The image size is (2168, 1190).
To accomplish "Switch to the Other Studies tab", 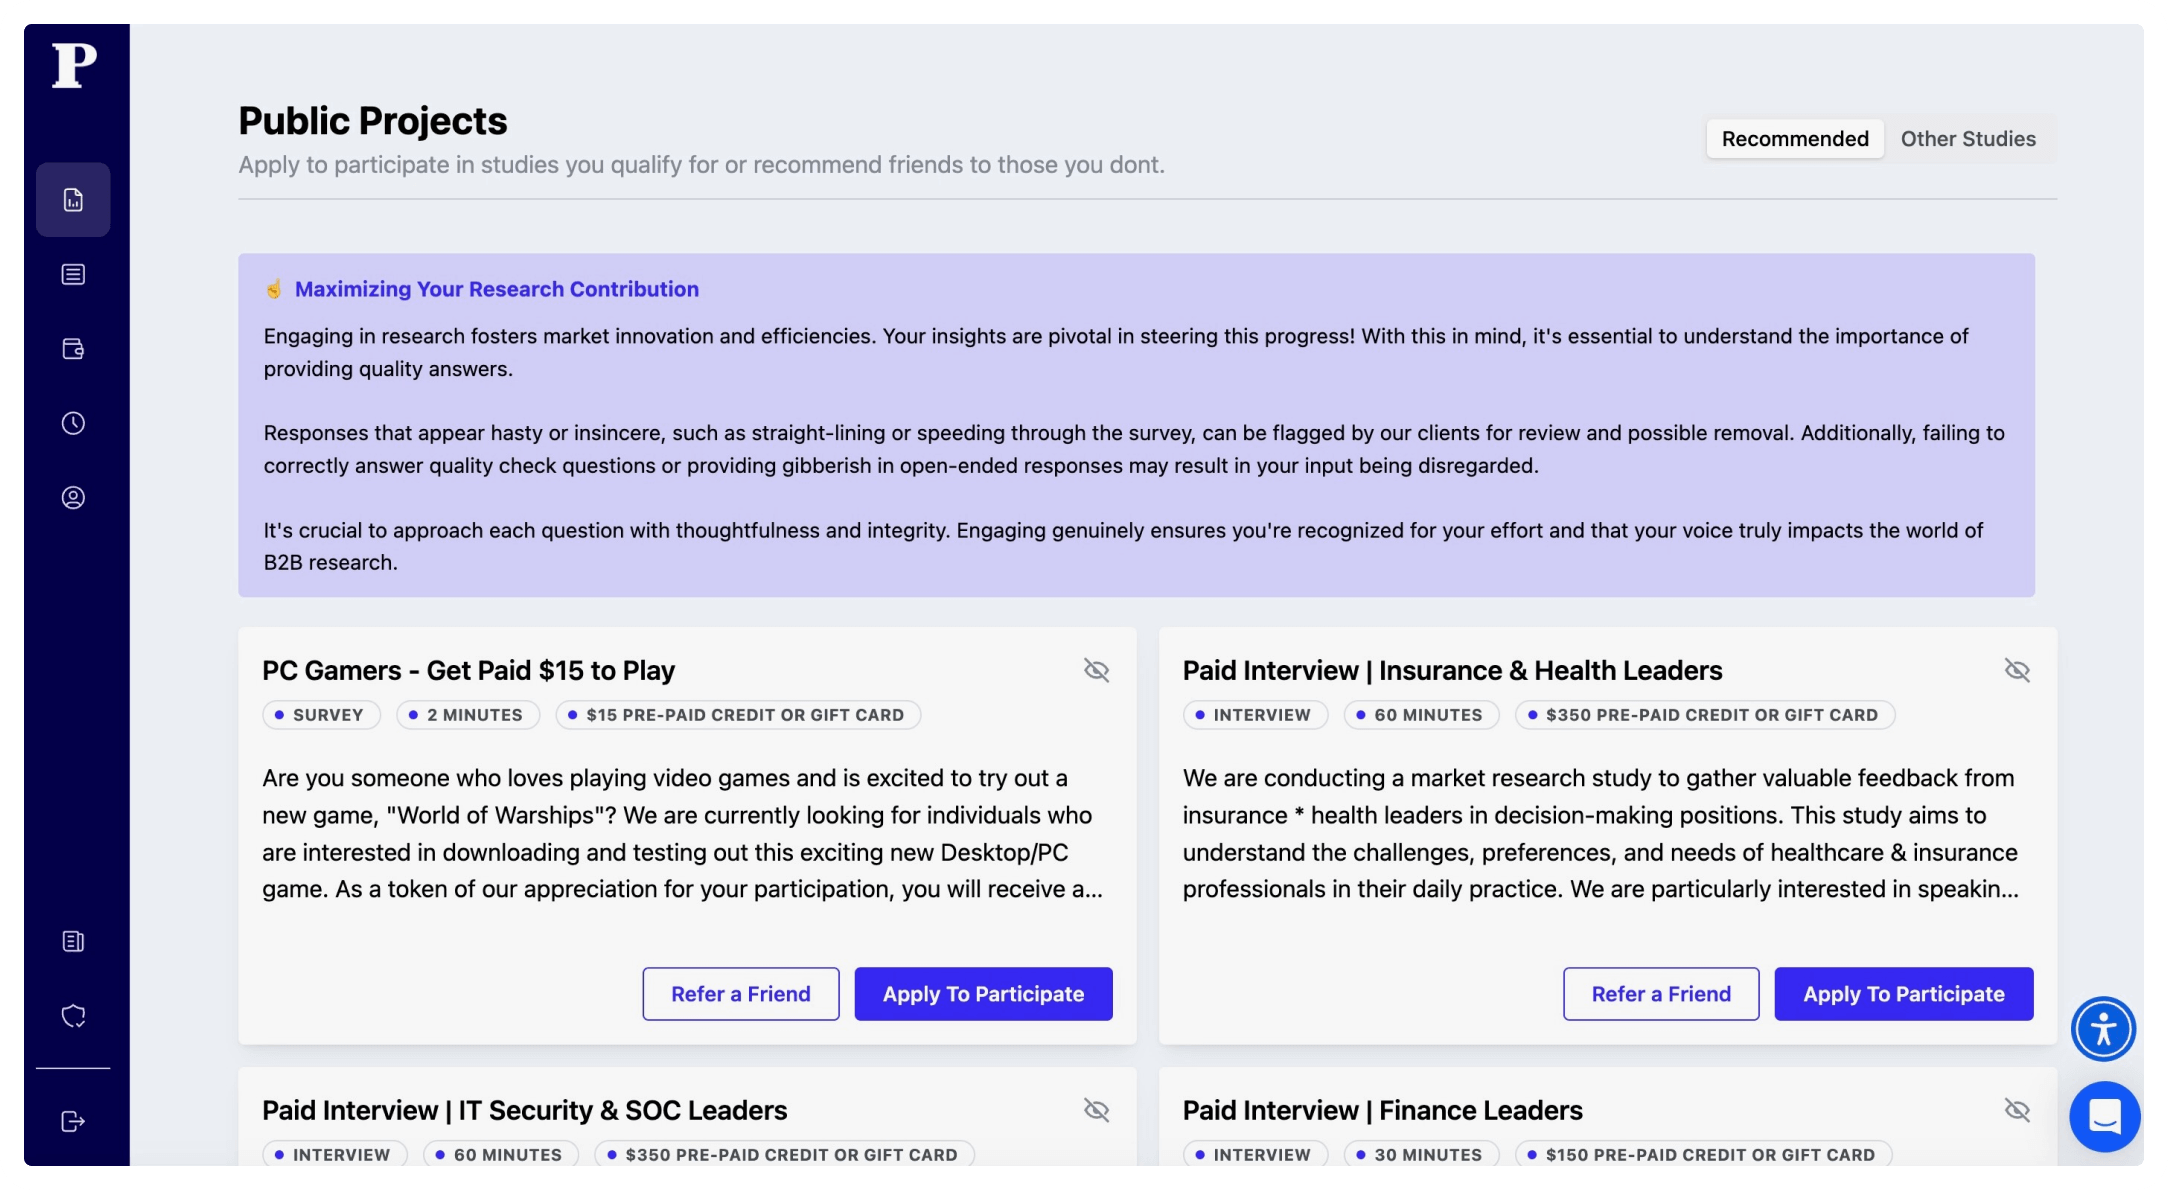I will [1968, 139].
